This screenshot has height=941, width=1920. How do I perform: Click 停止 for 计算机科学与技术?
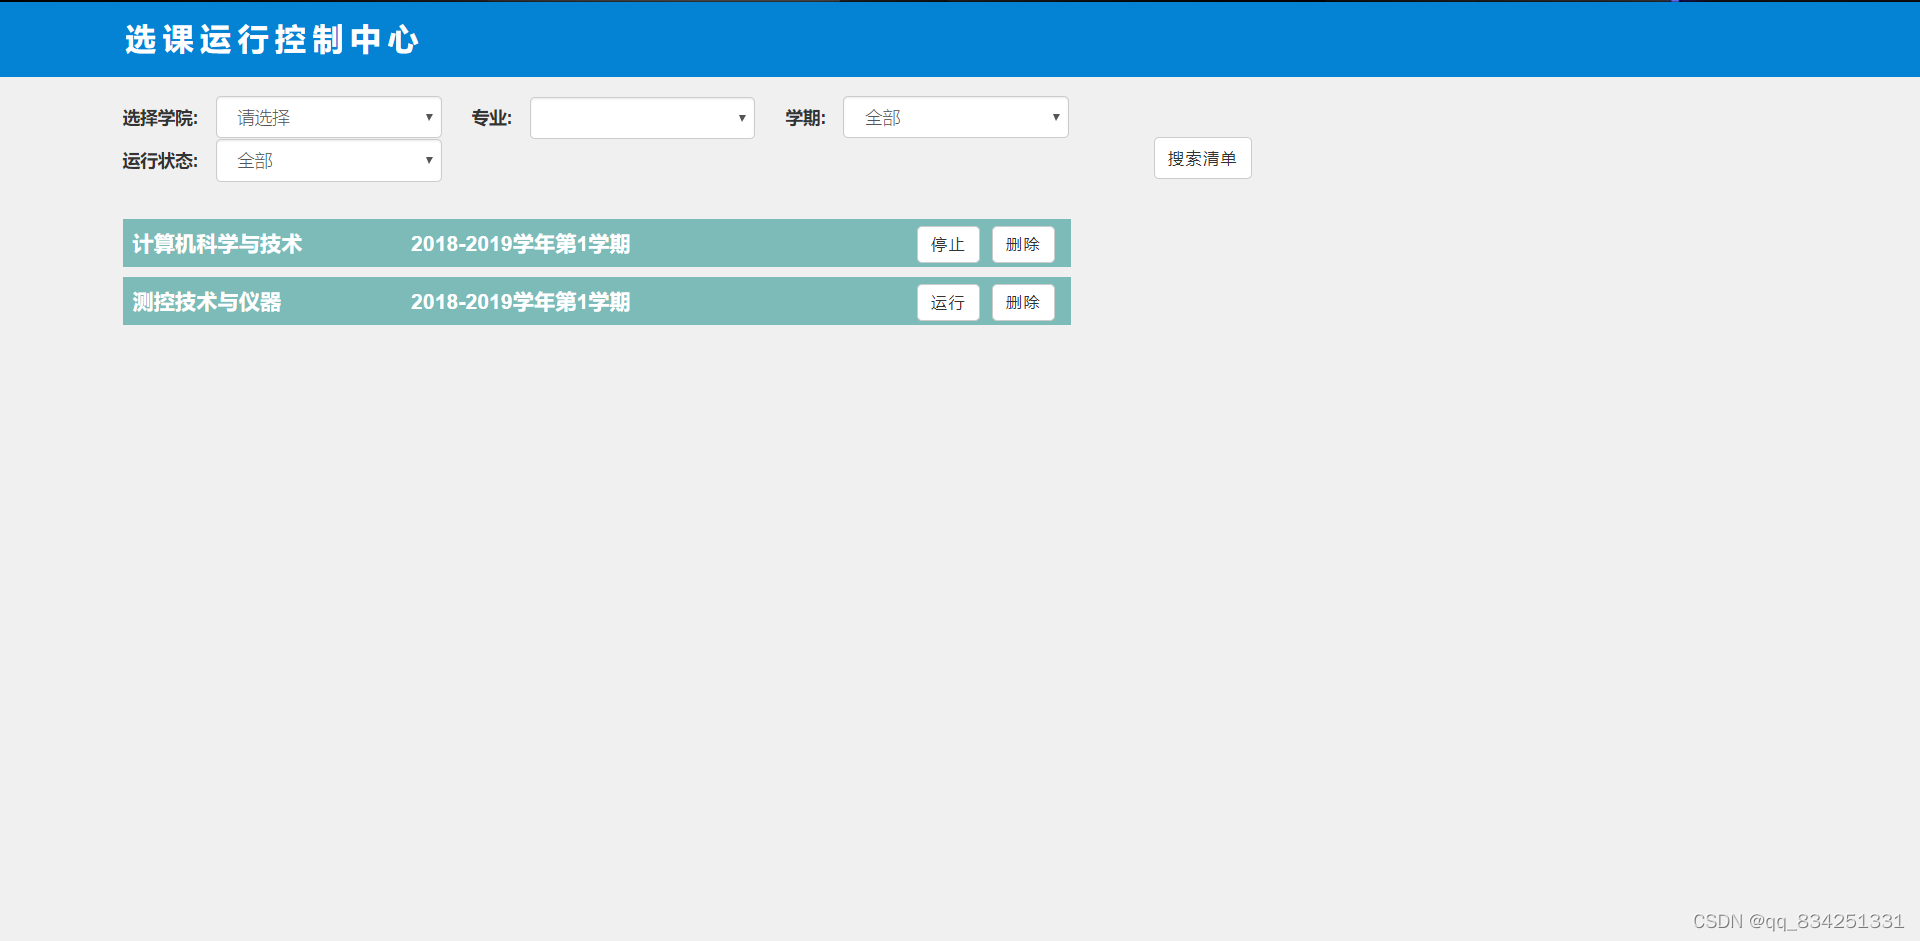click(x=948, y=244)
